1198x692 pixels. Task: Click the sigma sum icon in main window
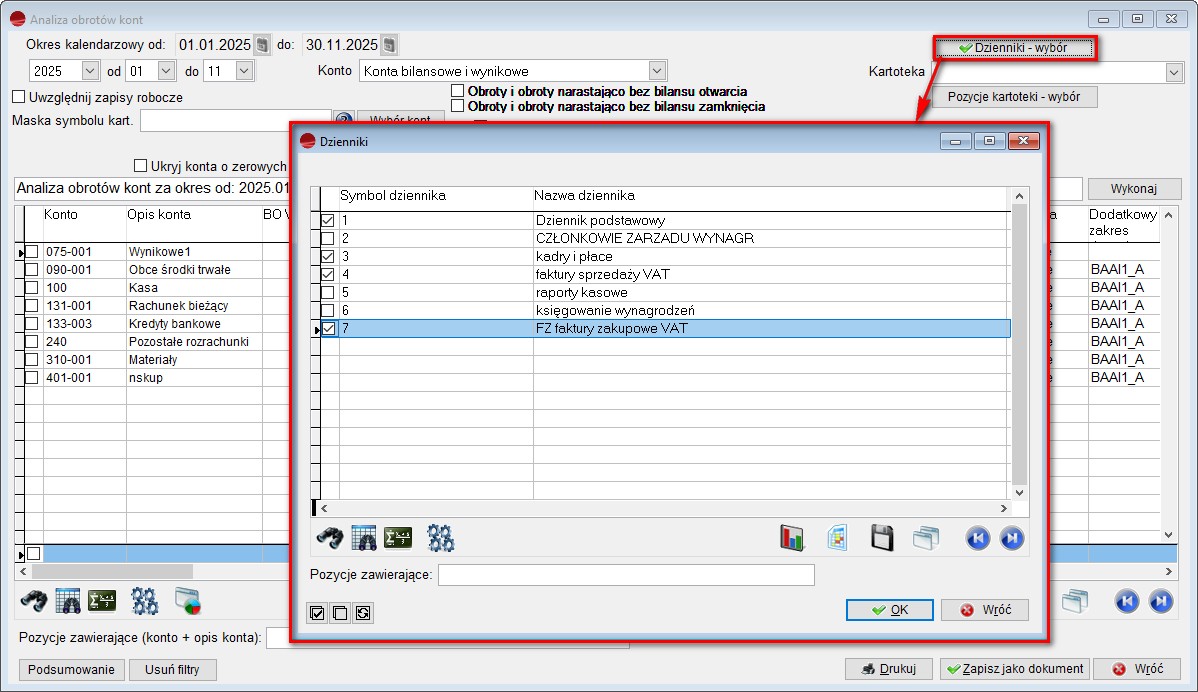pyautogui.click(x=102, y=600)
